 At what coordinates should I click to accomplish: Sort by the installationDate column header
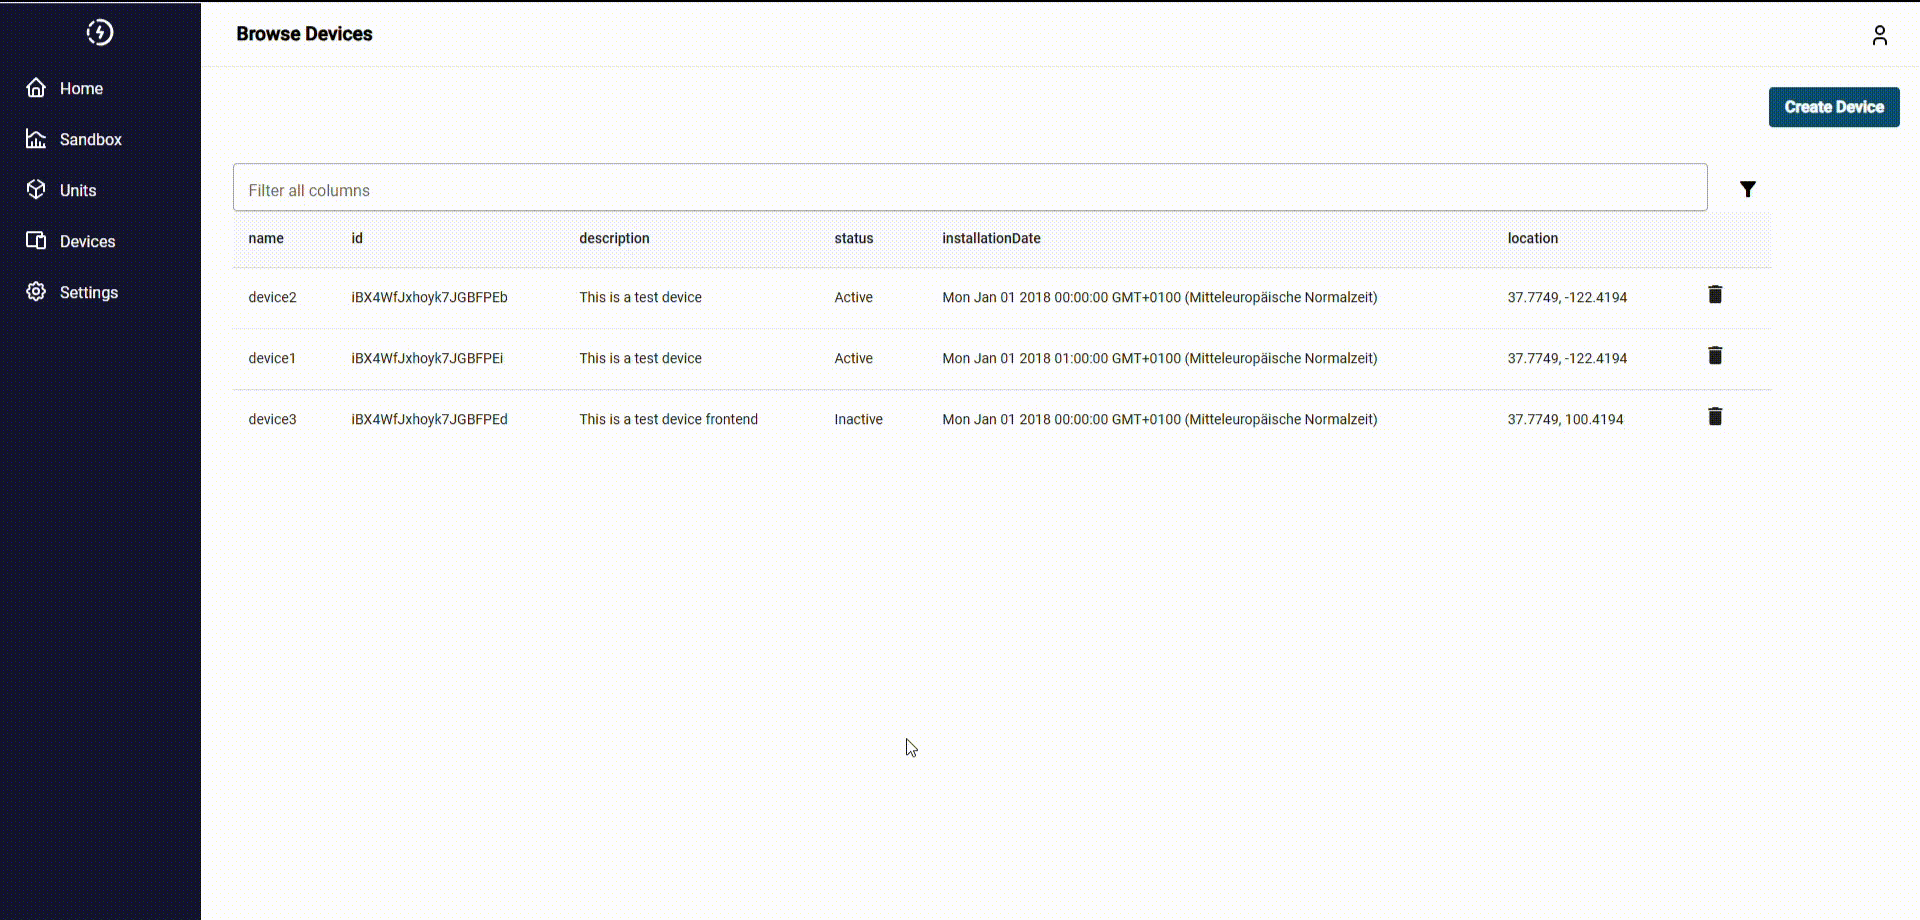(991, 238)
